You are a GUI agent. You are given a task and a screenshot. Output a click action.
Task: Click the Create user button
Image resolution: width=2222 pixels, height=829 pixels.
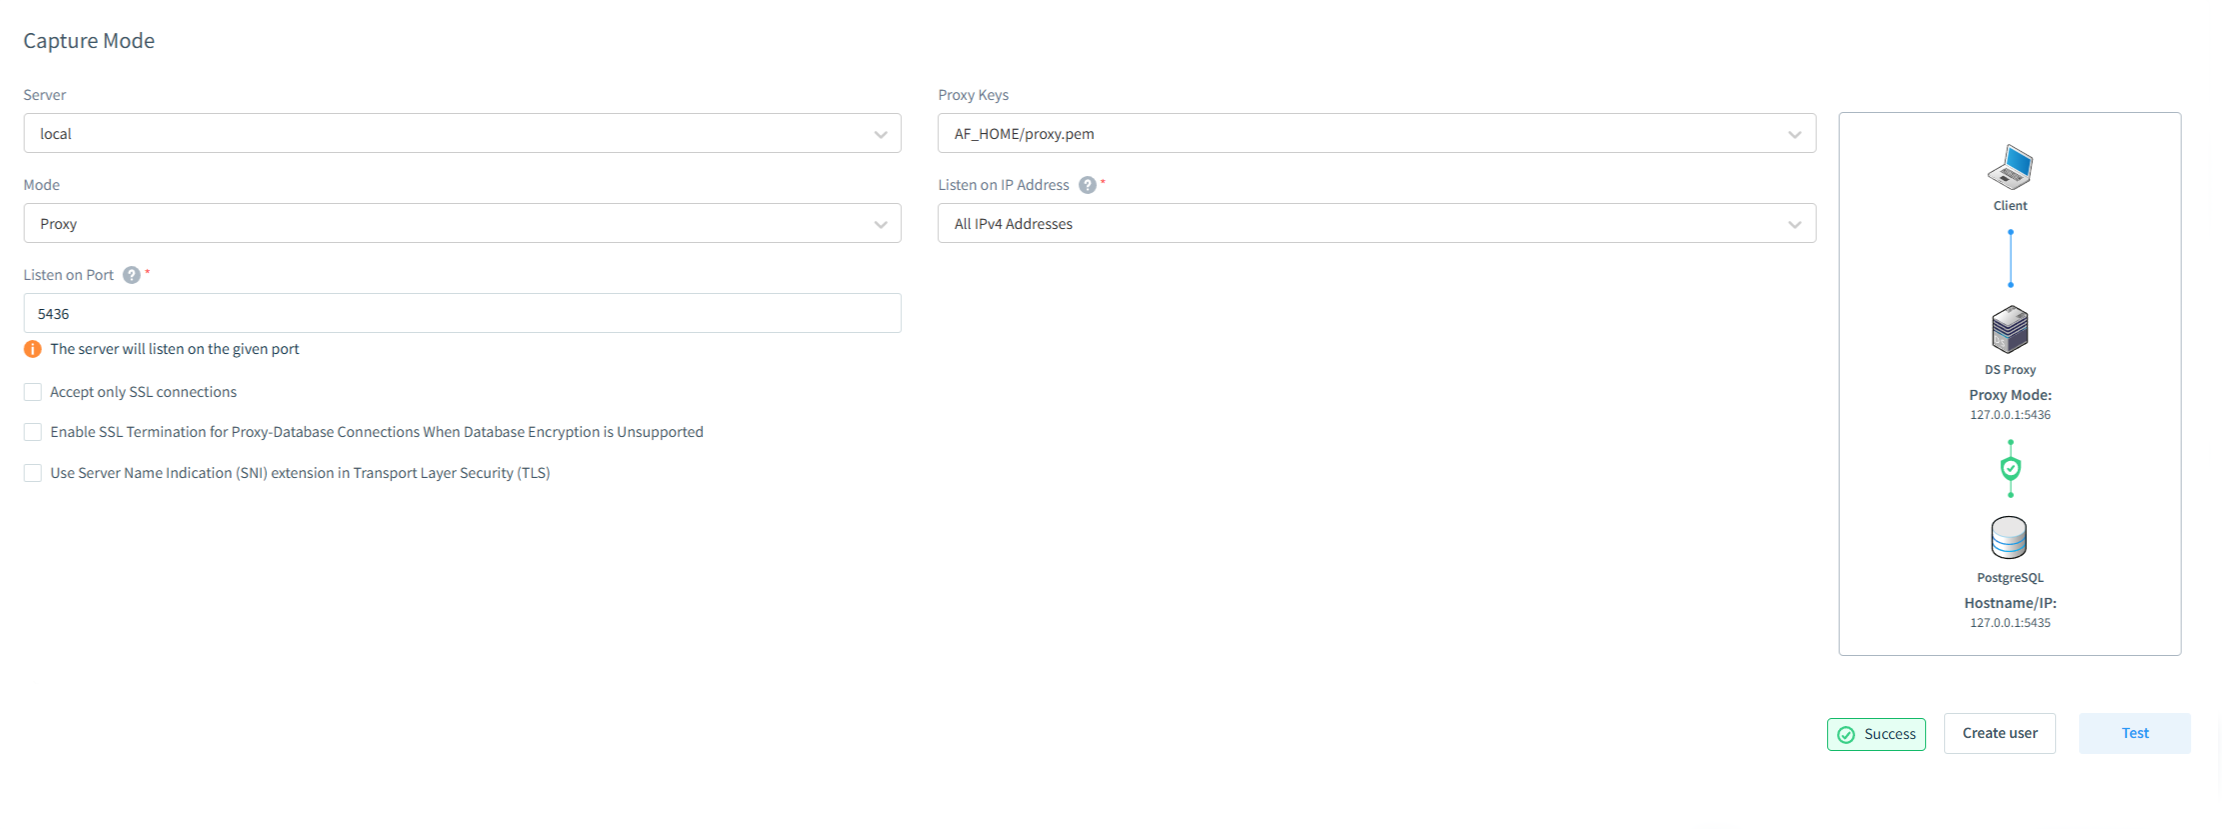2000,733
